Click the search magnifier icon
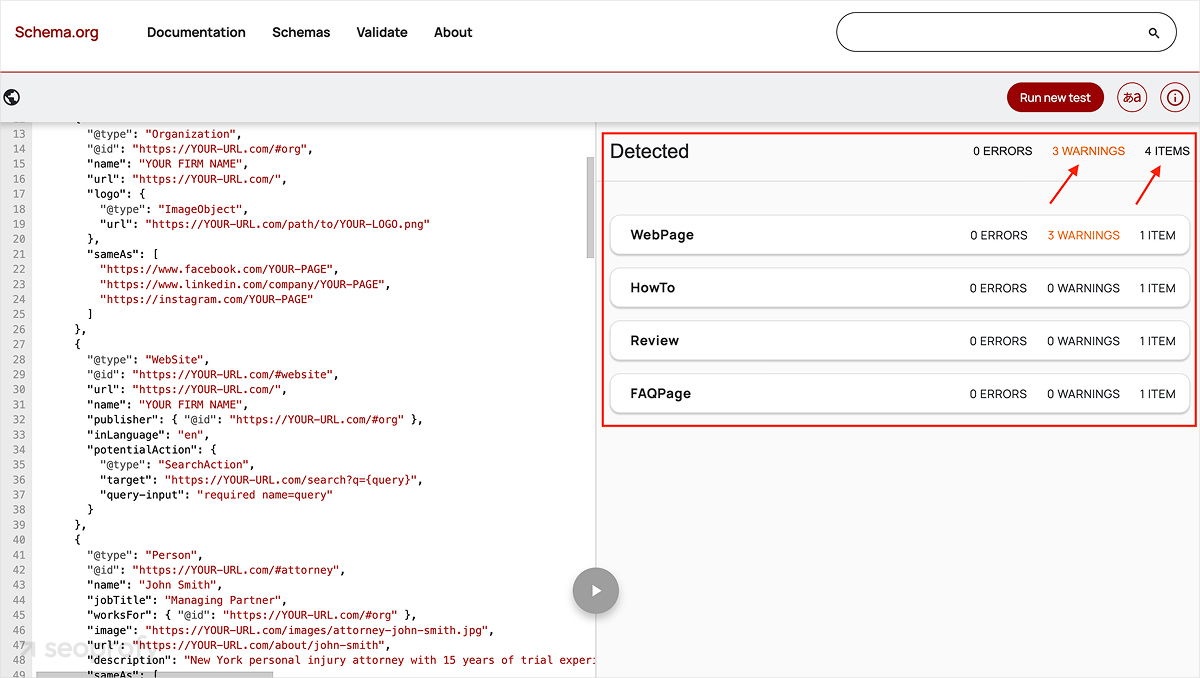 [x=1152, y=31]
